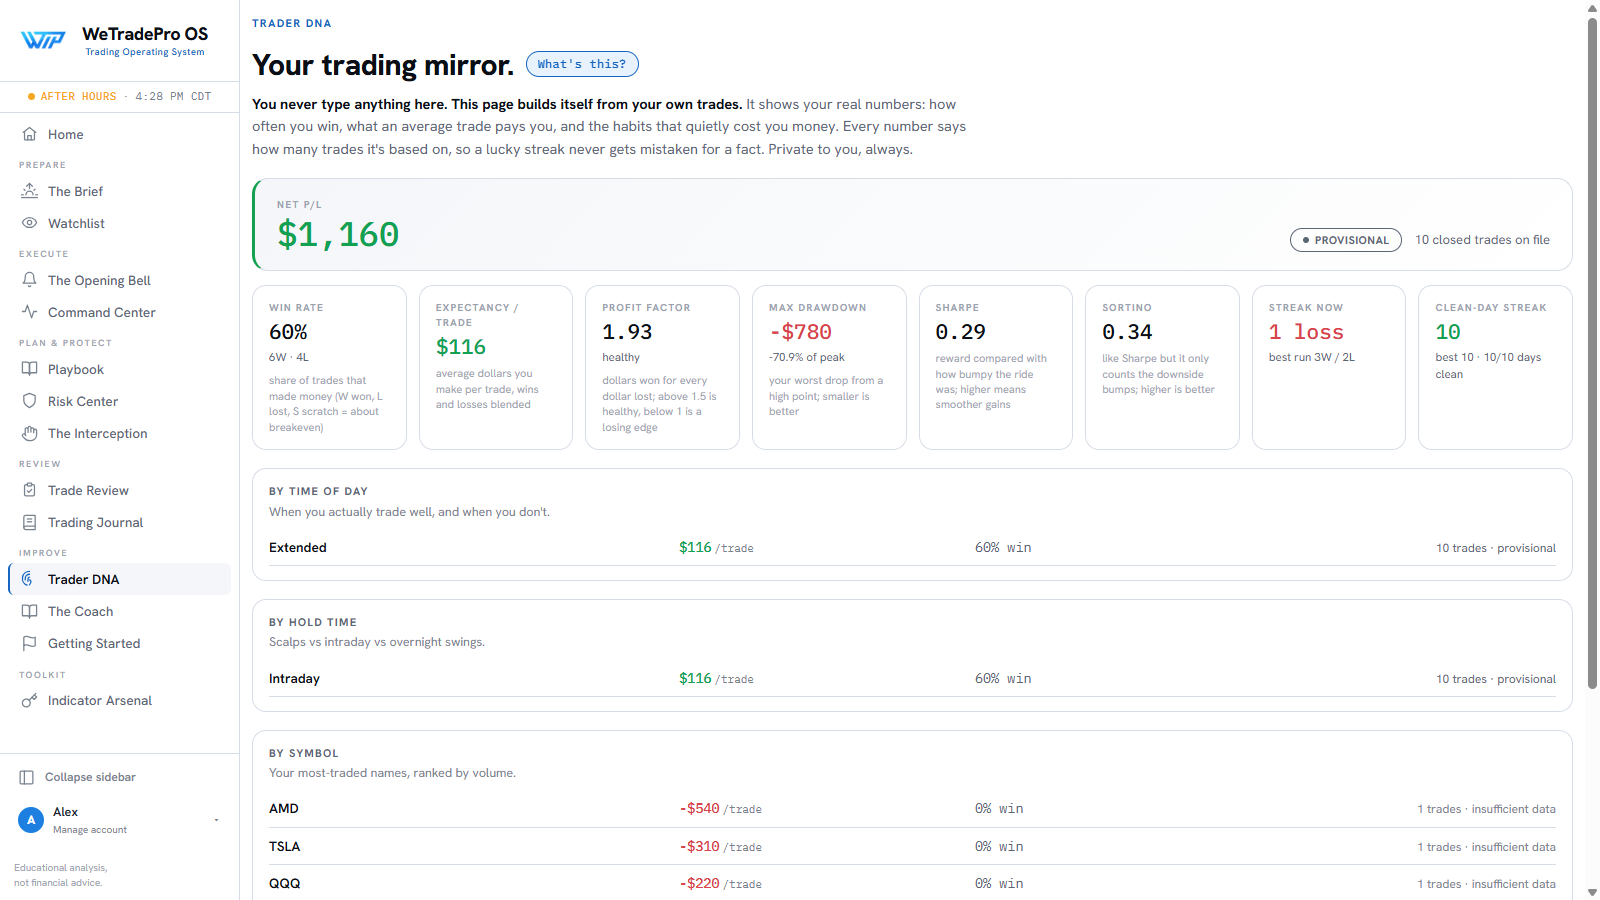Click The Opening Bell bell icon
This screenshot has width=1600, height=900.
coord(30,280)
